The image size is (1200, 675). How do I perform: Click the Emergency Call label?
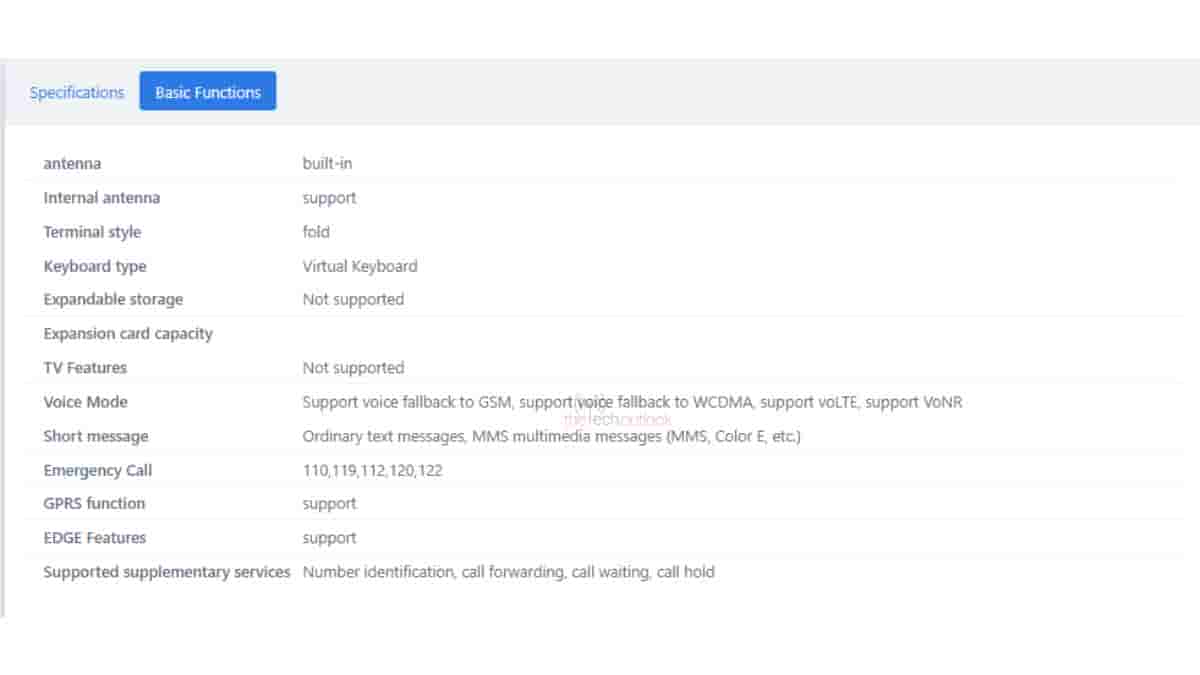98,470
